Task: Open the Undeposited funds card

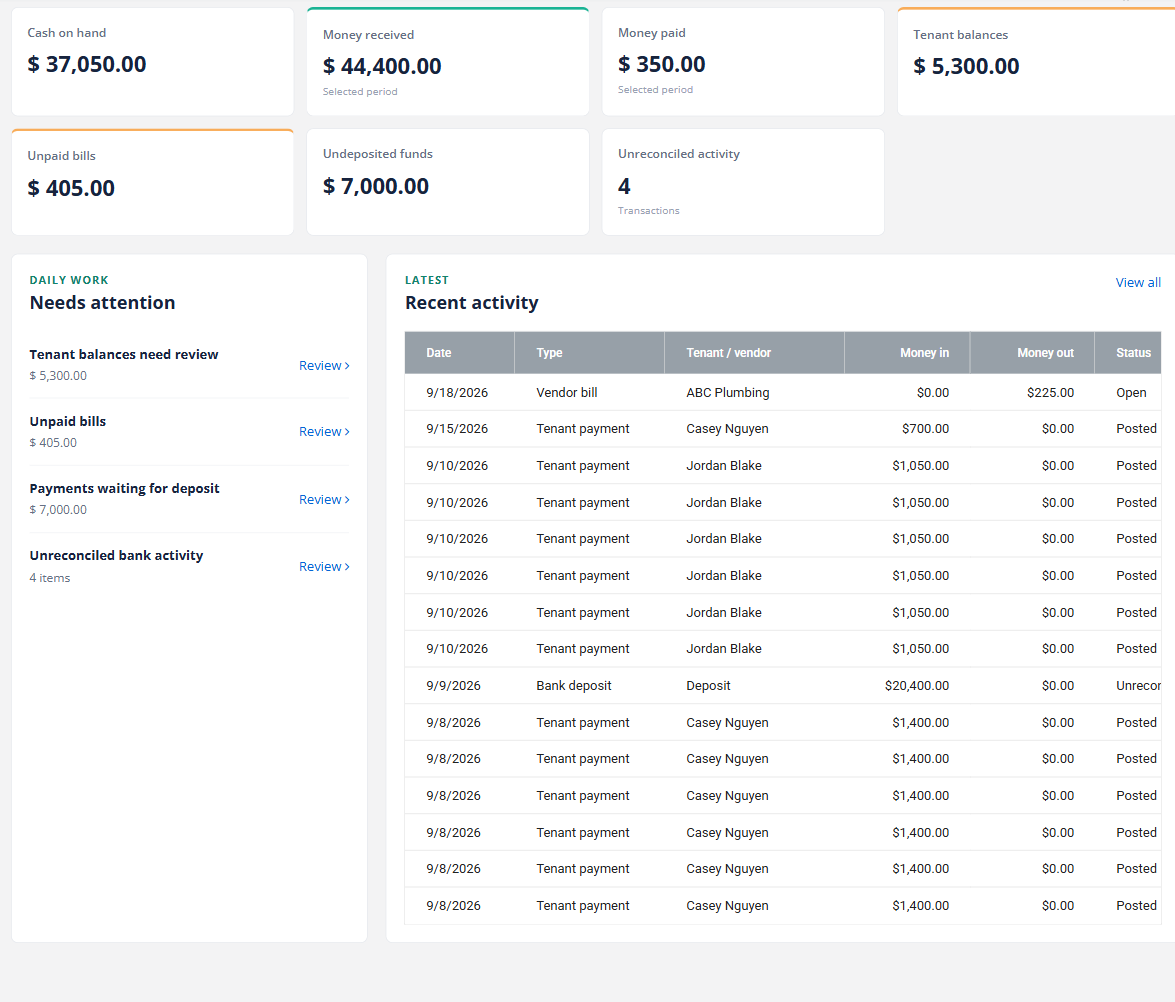Action: click(x=448, y=182)
